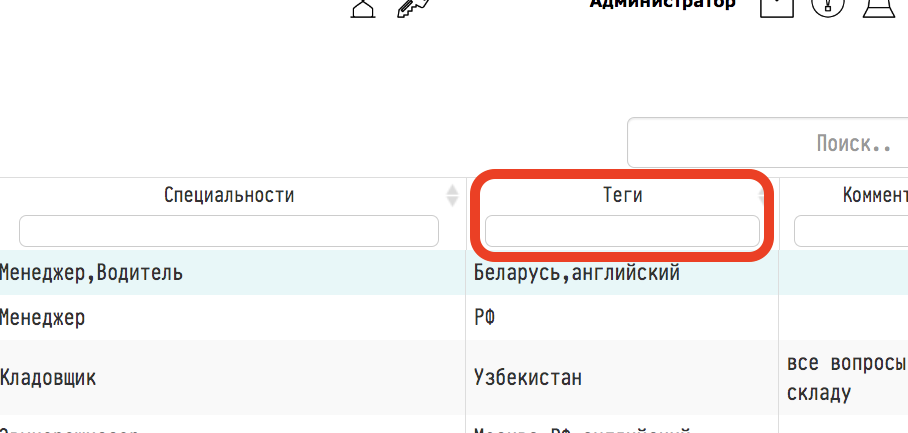This screenshot has height=433, width=908.
Task: Sort by the Комментарии column header
Action: pyautogui.click(x=876, y=196)
